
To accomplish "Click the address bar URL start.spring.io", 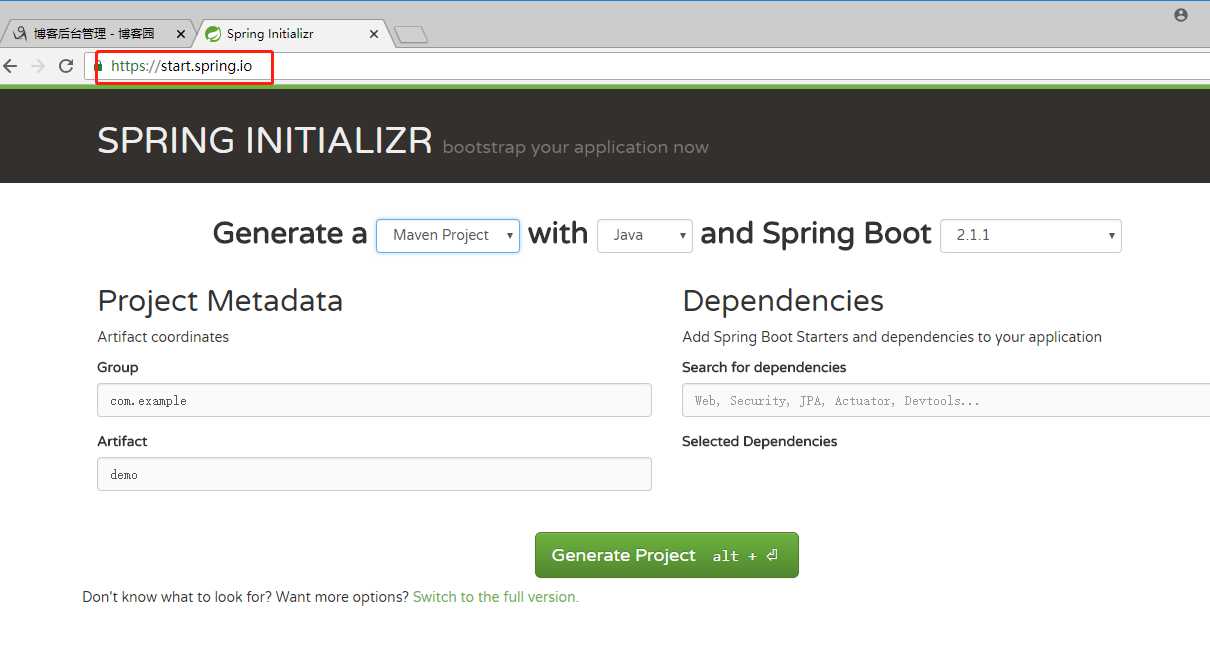I will (x=182, y=66).
